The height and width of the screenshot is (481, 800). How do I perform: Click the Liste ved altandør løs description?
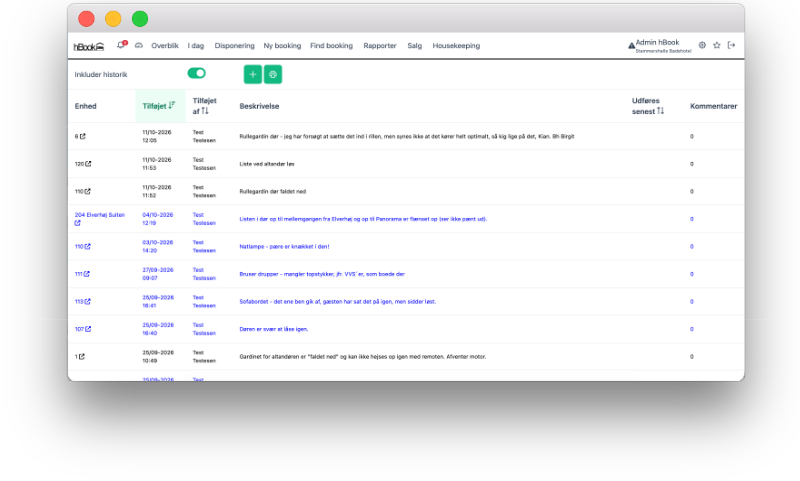[x=267, y=164]
